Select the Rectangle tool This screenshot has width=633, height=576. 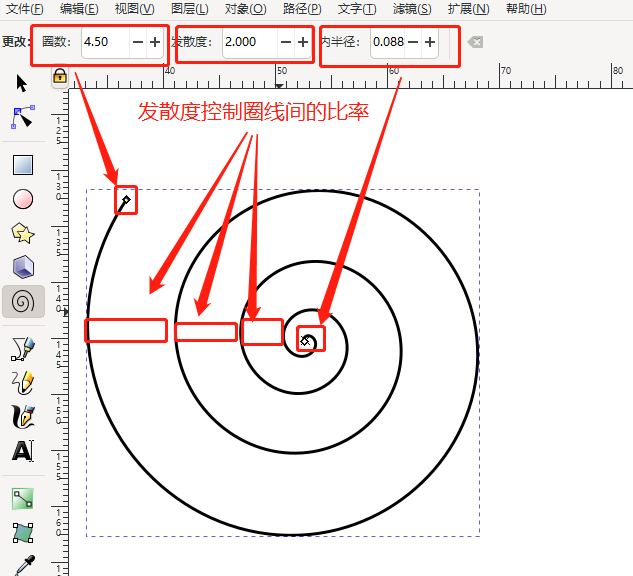pos(23,165)
